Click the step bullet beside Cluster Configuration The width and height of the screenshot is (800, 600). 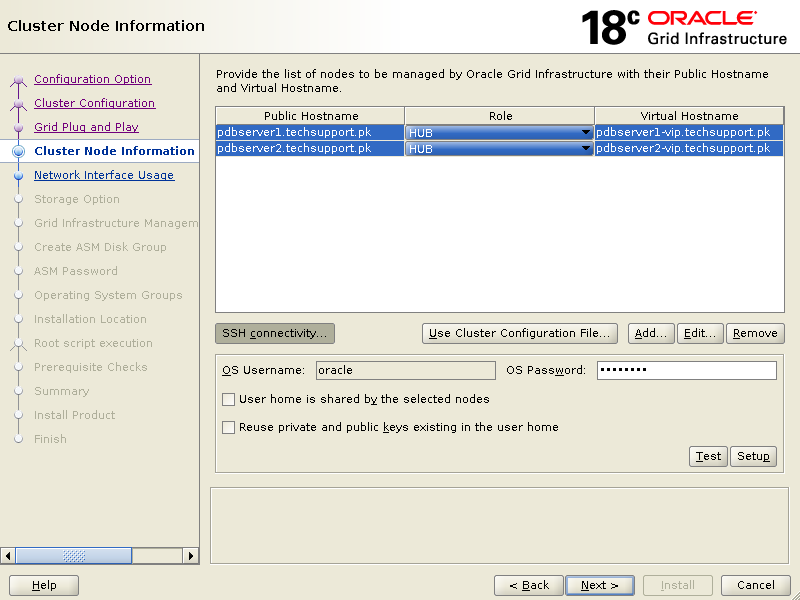tap(18, 104)
